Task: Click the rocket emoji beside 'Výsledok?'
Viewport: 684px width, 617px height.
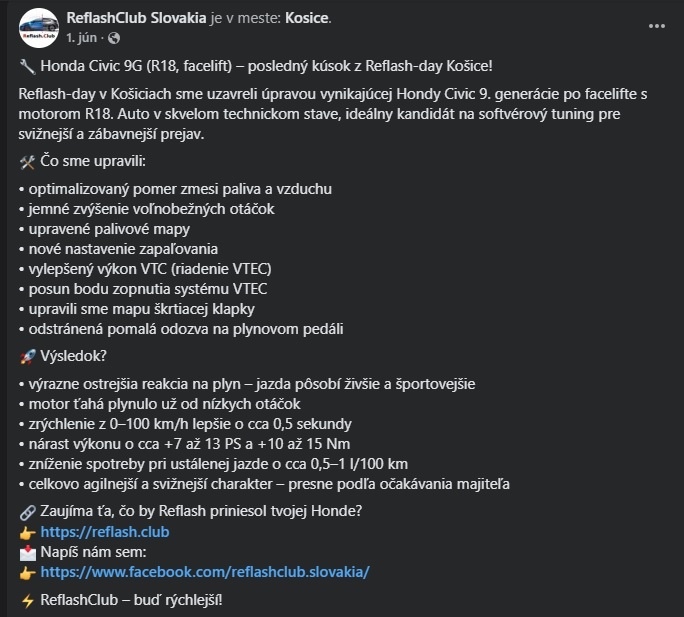Action: [27, 355]
